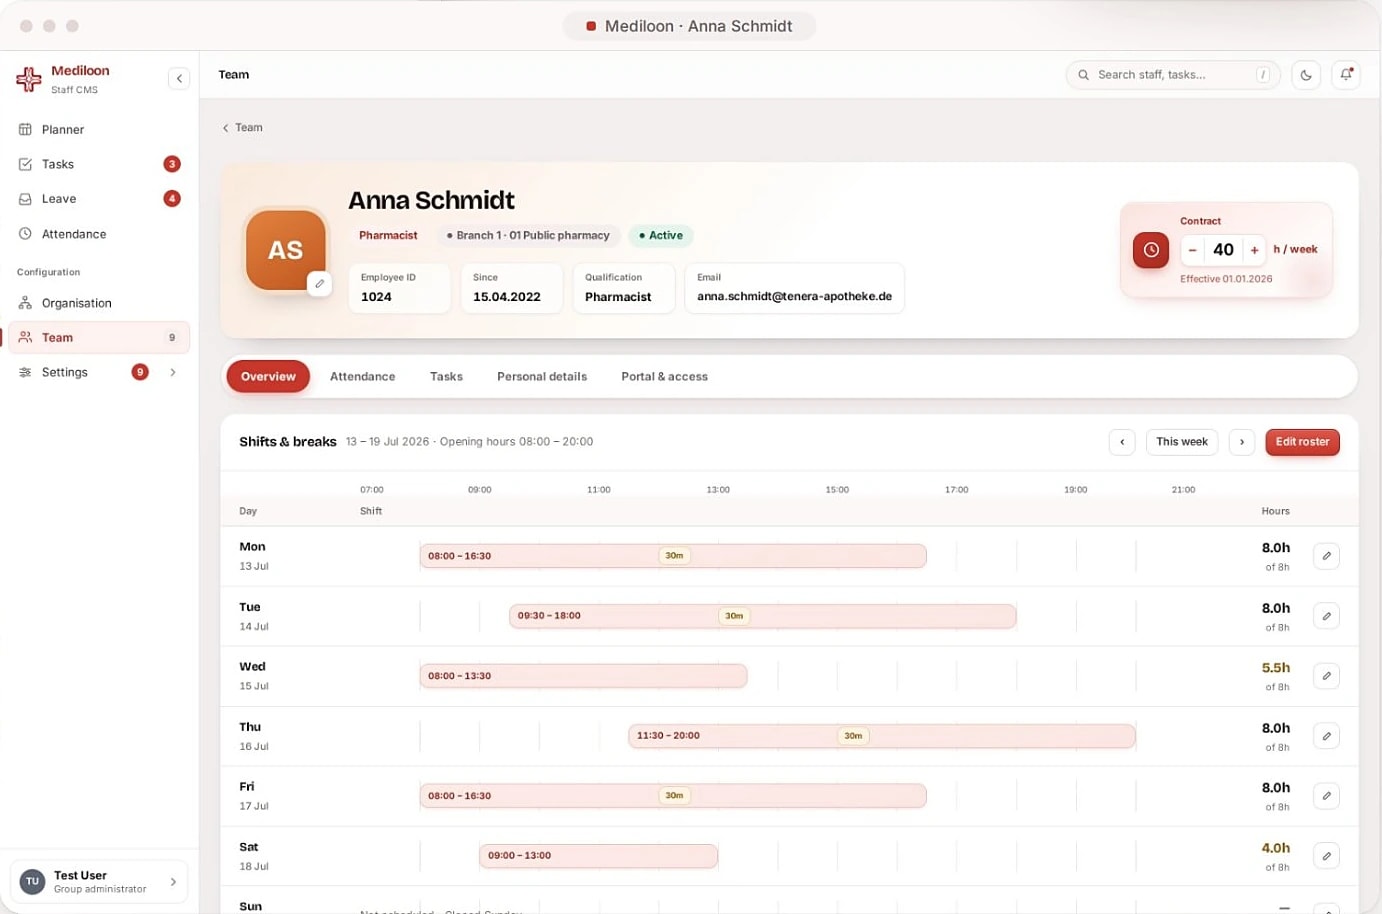Open Test User account menu
Image resolution: width=1382 pixels, height=914 pixels.
point(99,882)
